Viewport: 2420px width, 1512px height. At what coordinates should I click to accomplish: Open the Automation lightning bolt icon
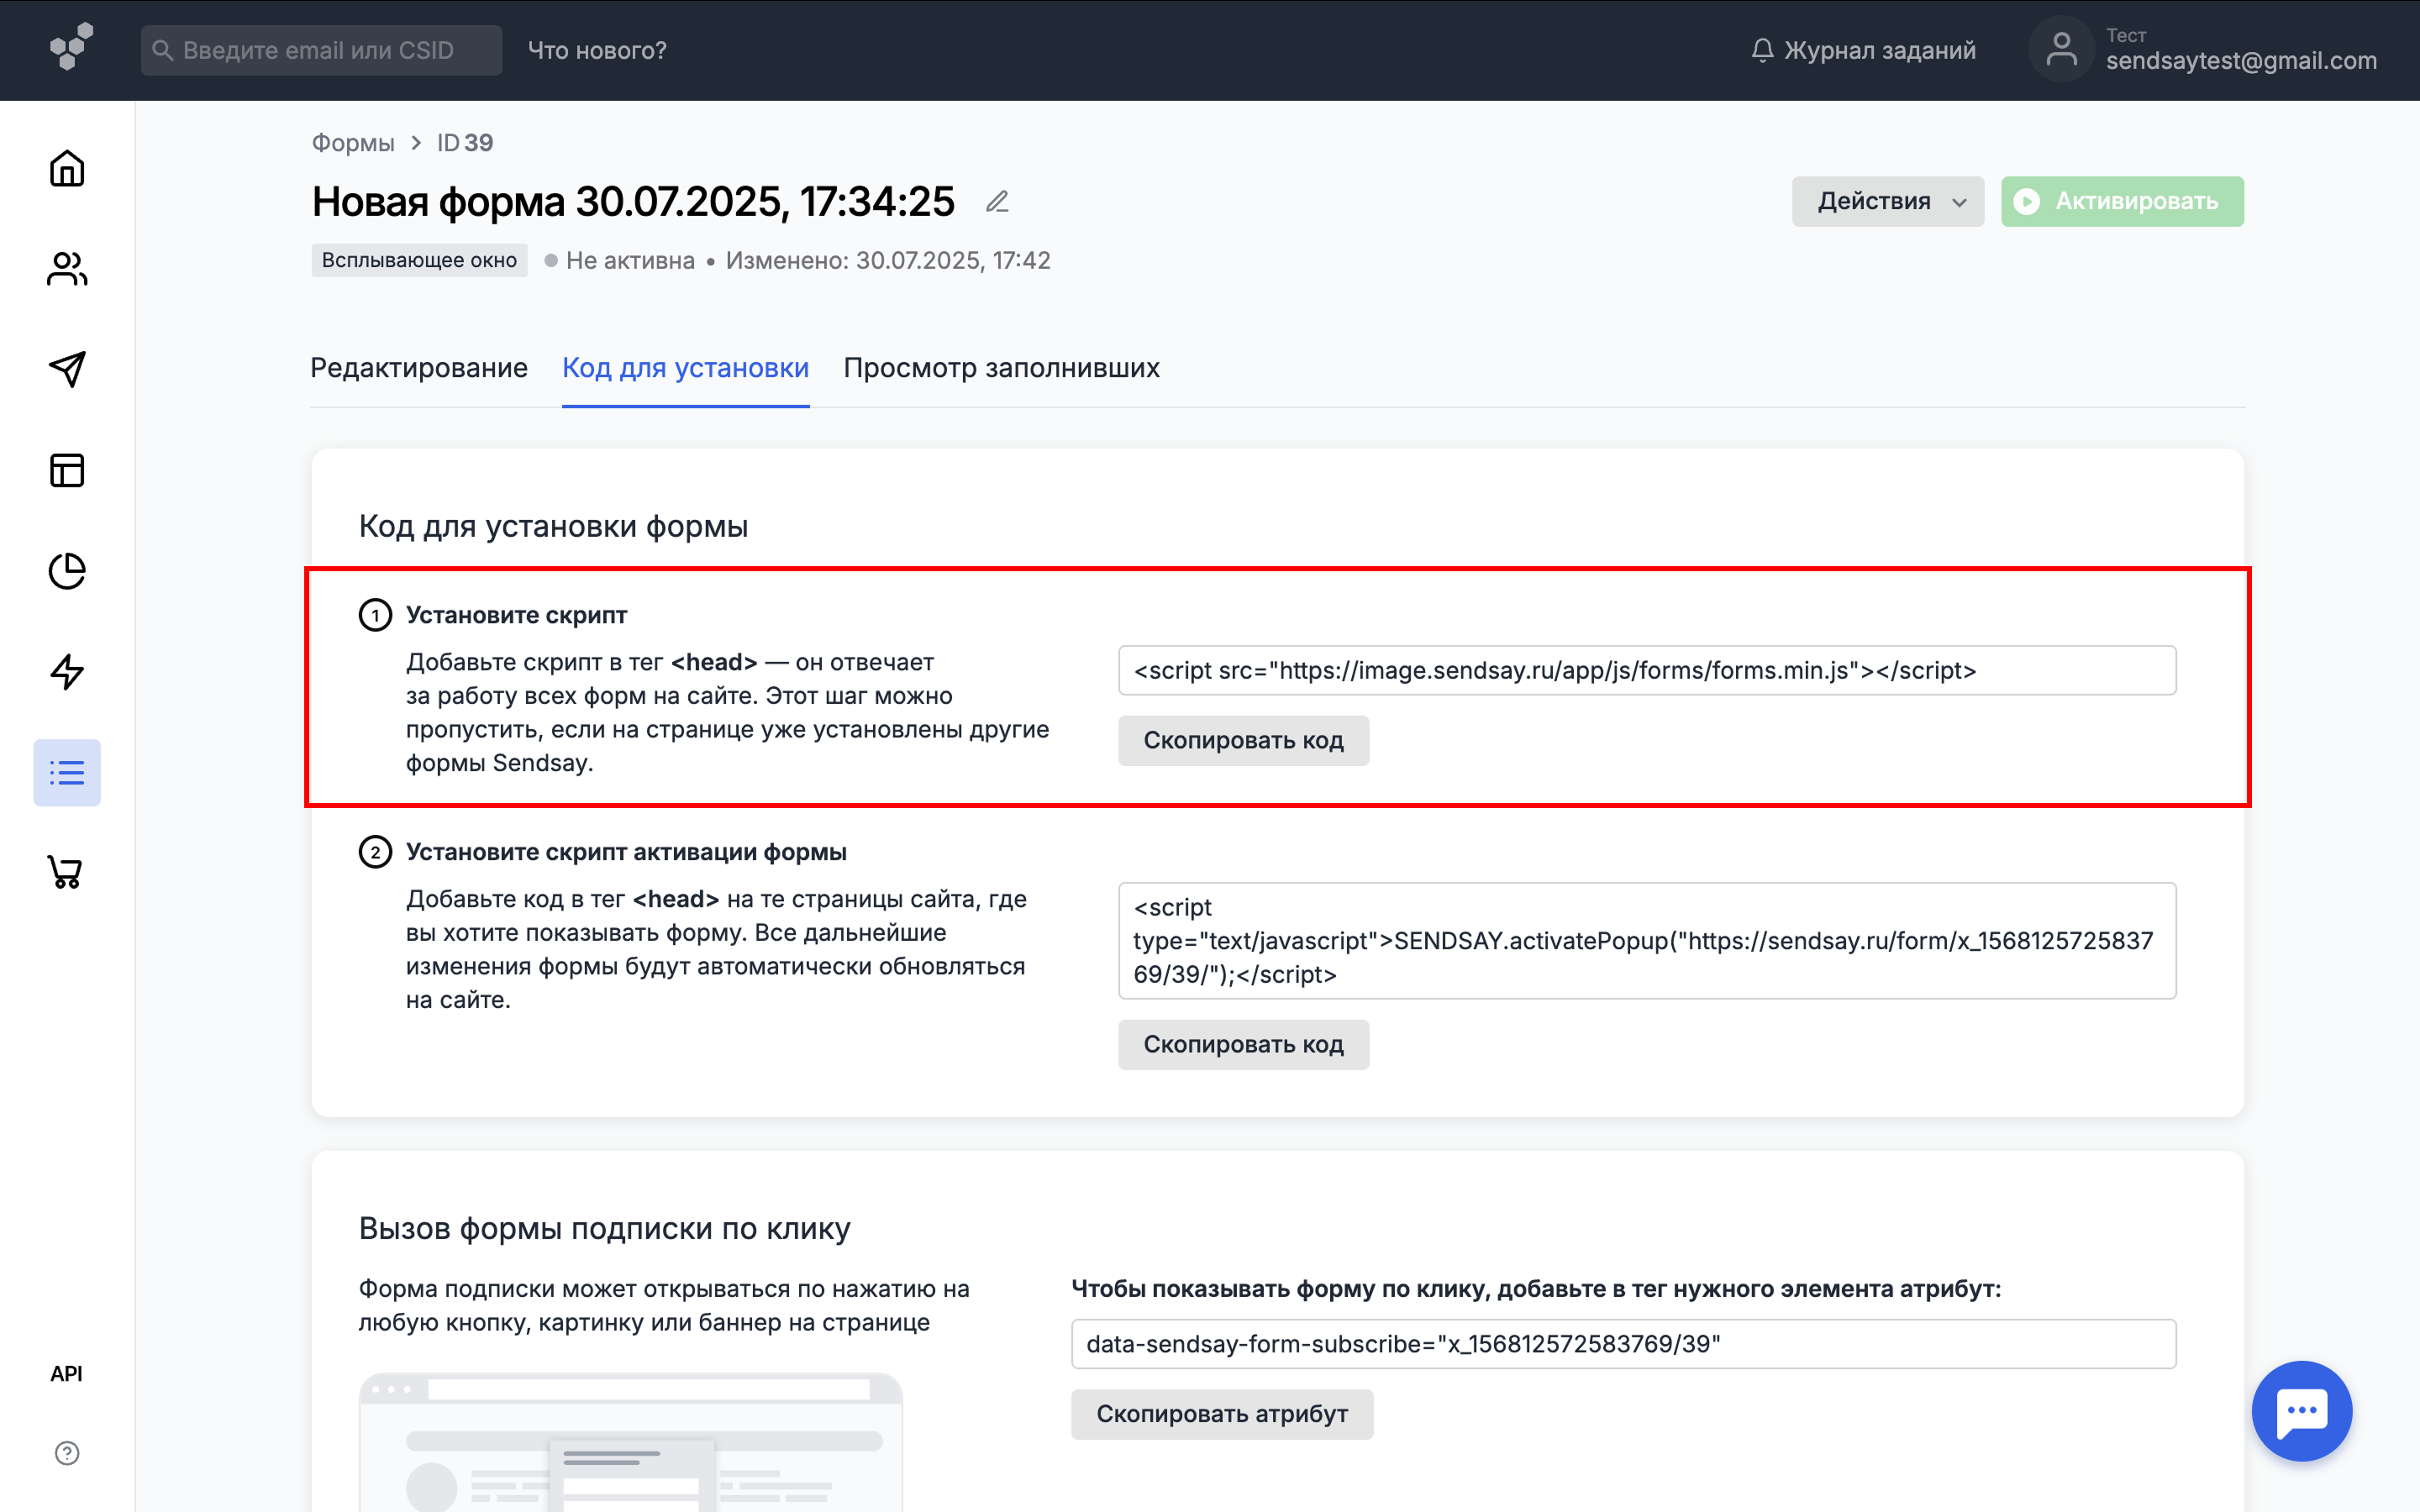[67, 672]
